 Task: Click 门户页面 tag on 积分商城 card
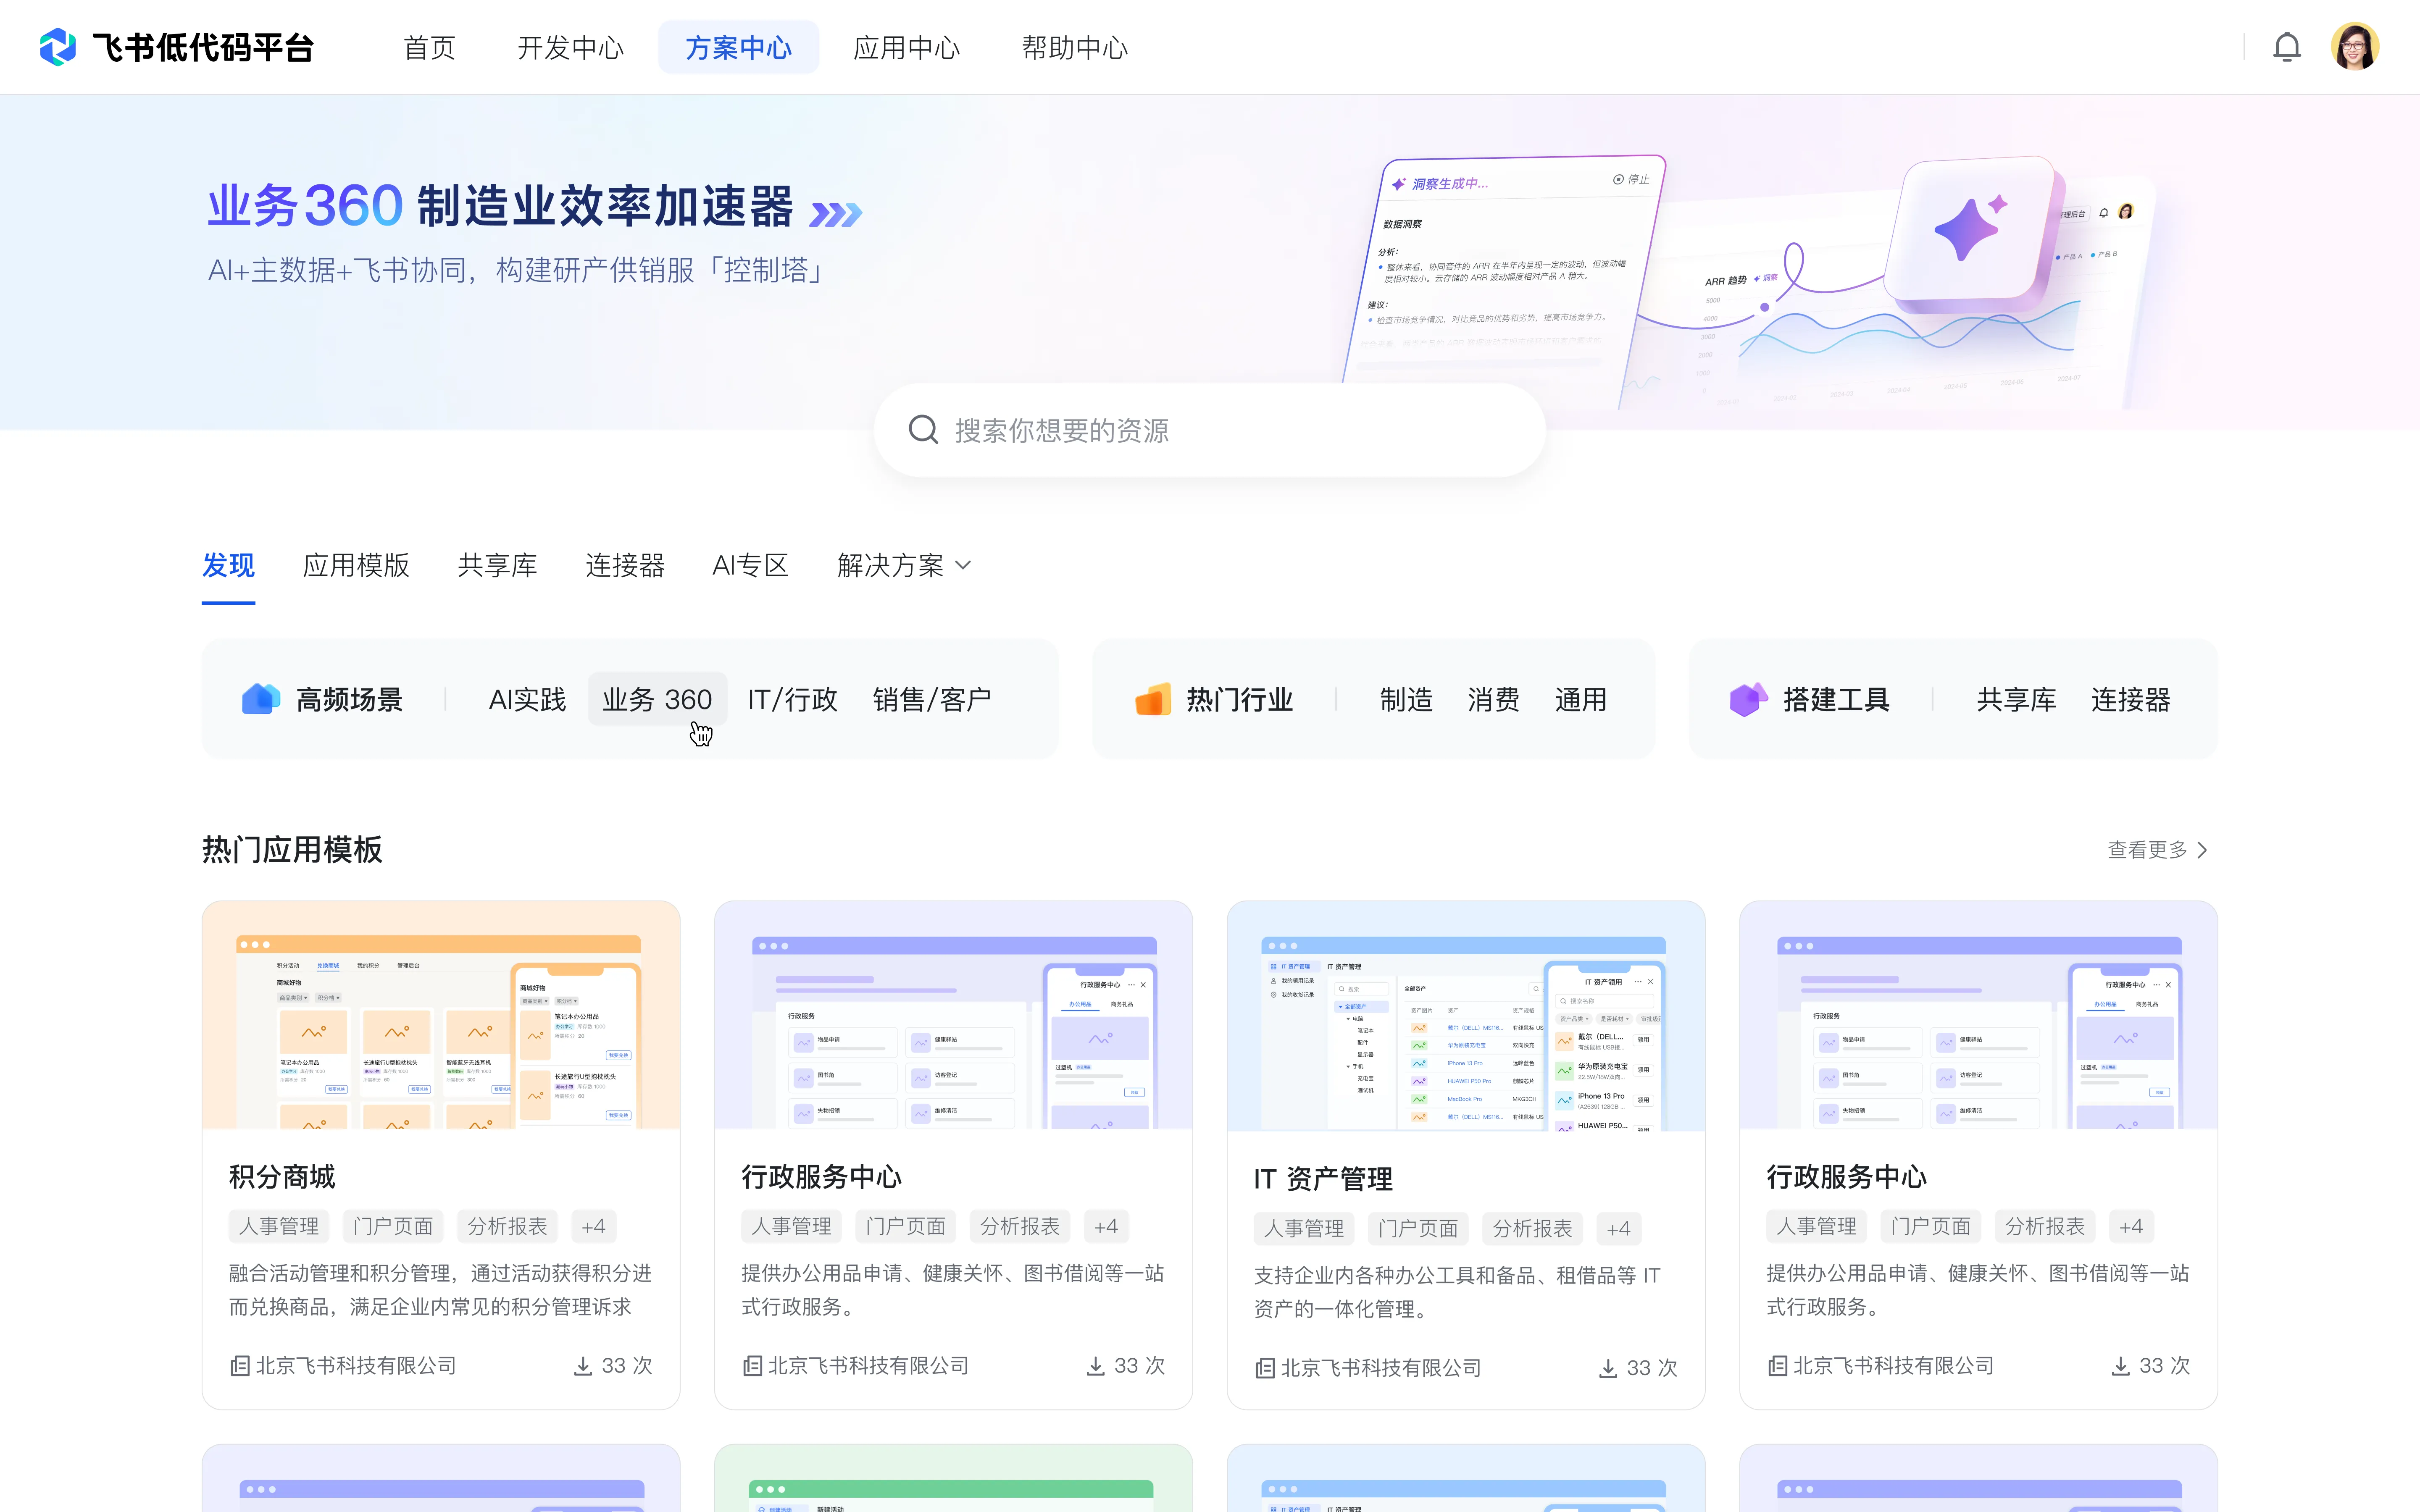393,1226
